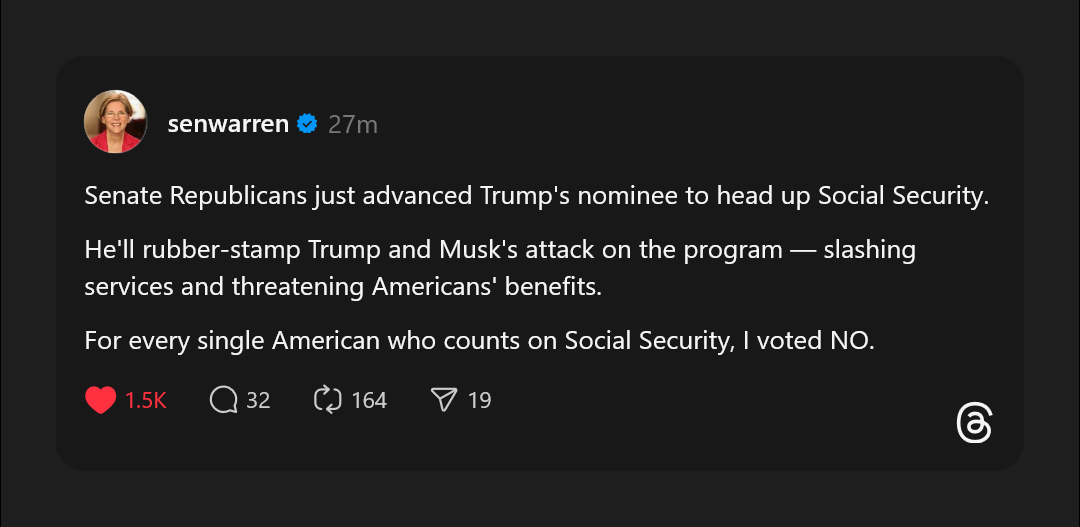Click the reply speech bubble icon
Viewport: 1080px width, 527px height.
coord(224,400)
